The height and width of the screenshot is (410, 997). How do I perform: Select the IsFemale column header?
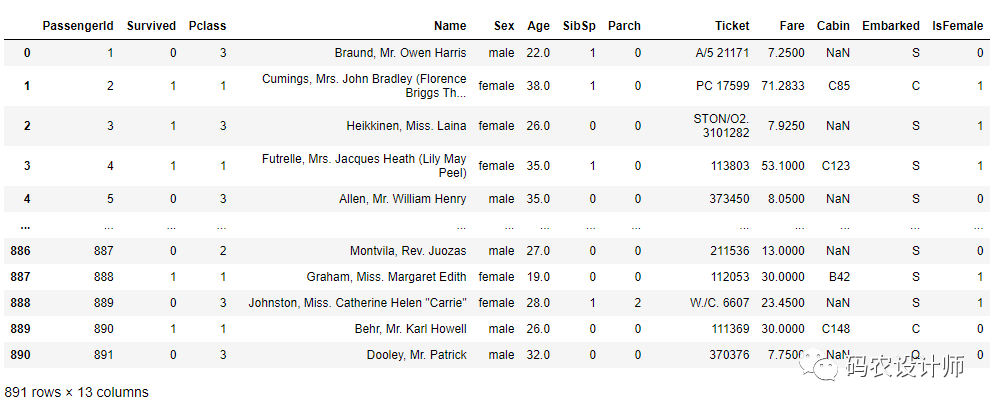(x=957, y=26)
